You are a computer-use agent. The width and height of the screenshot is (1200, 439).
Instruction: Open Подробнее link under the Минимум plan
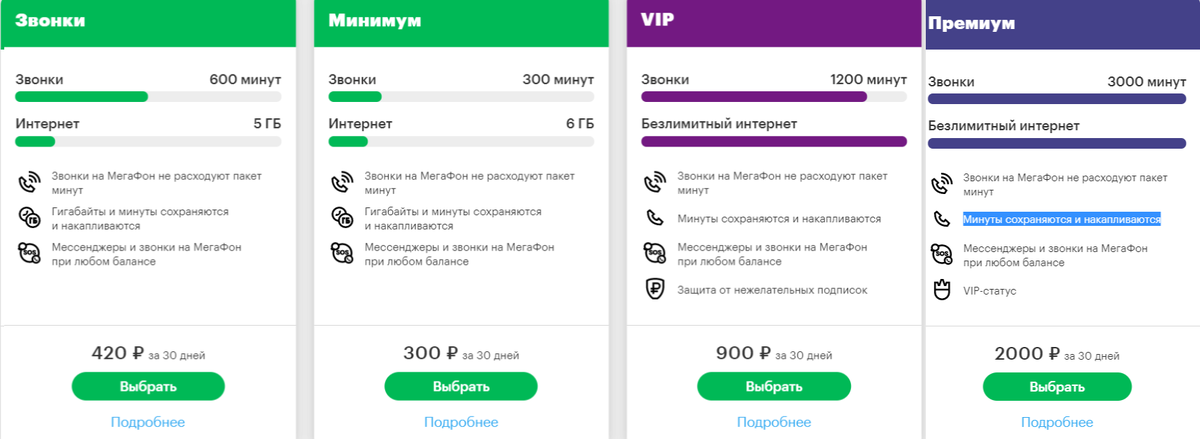(x=461, y=422)
